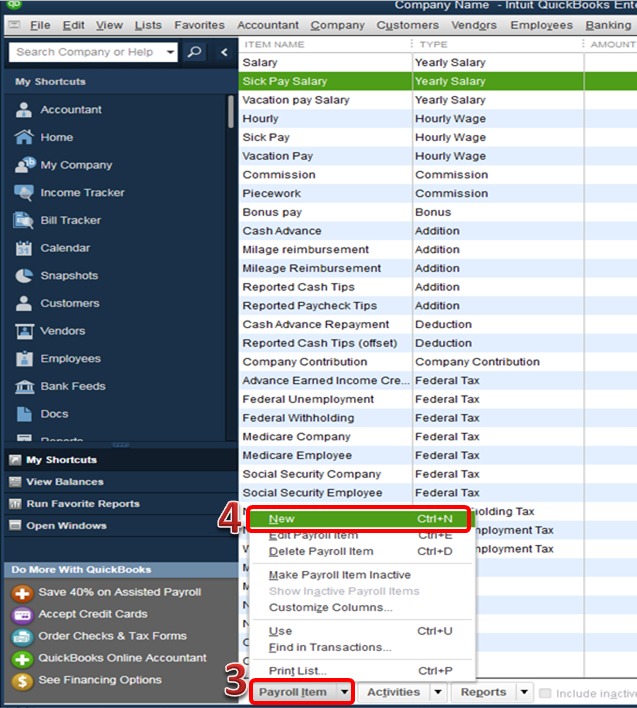Click the View Balances panel icon
637x708 pixels.
coord(15,482)
